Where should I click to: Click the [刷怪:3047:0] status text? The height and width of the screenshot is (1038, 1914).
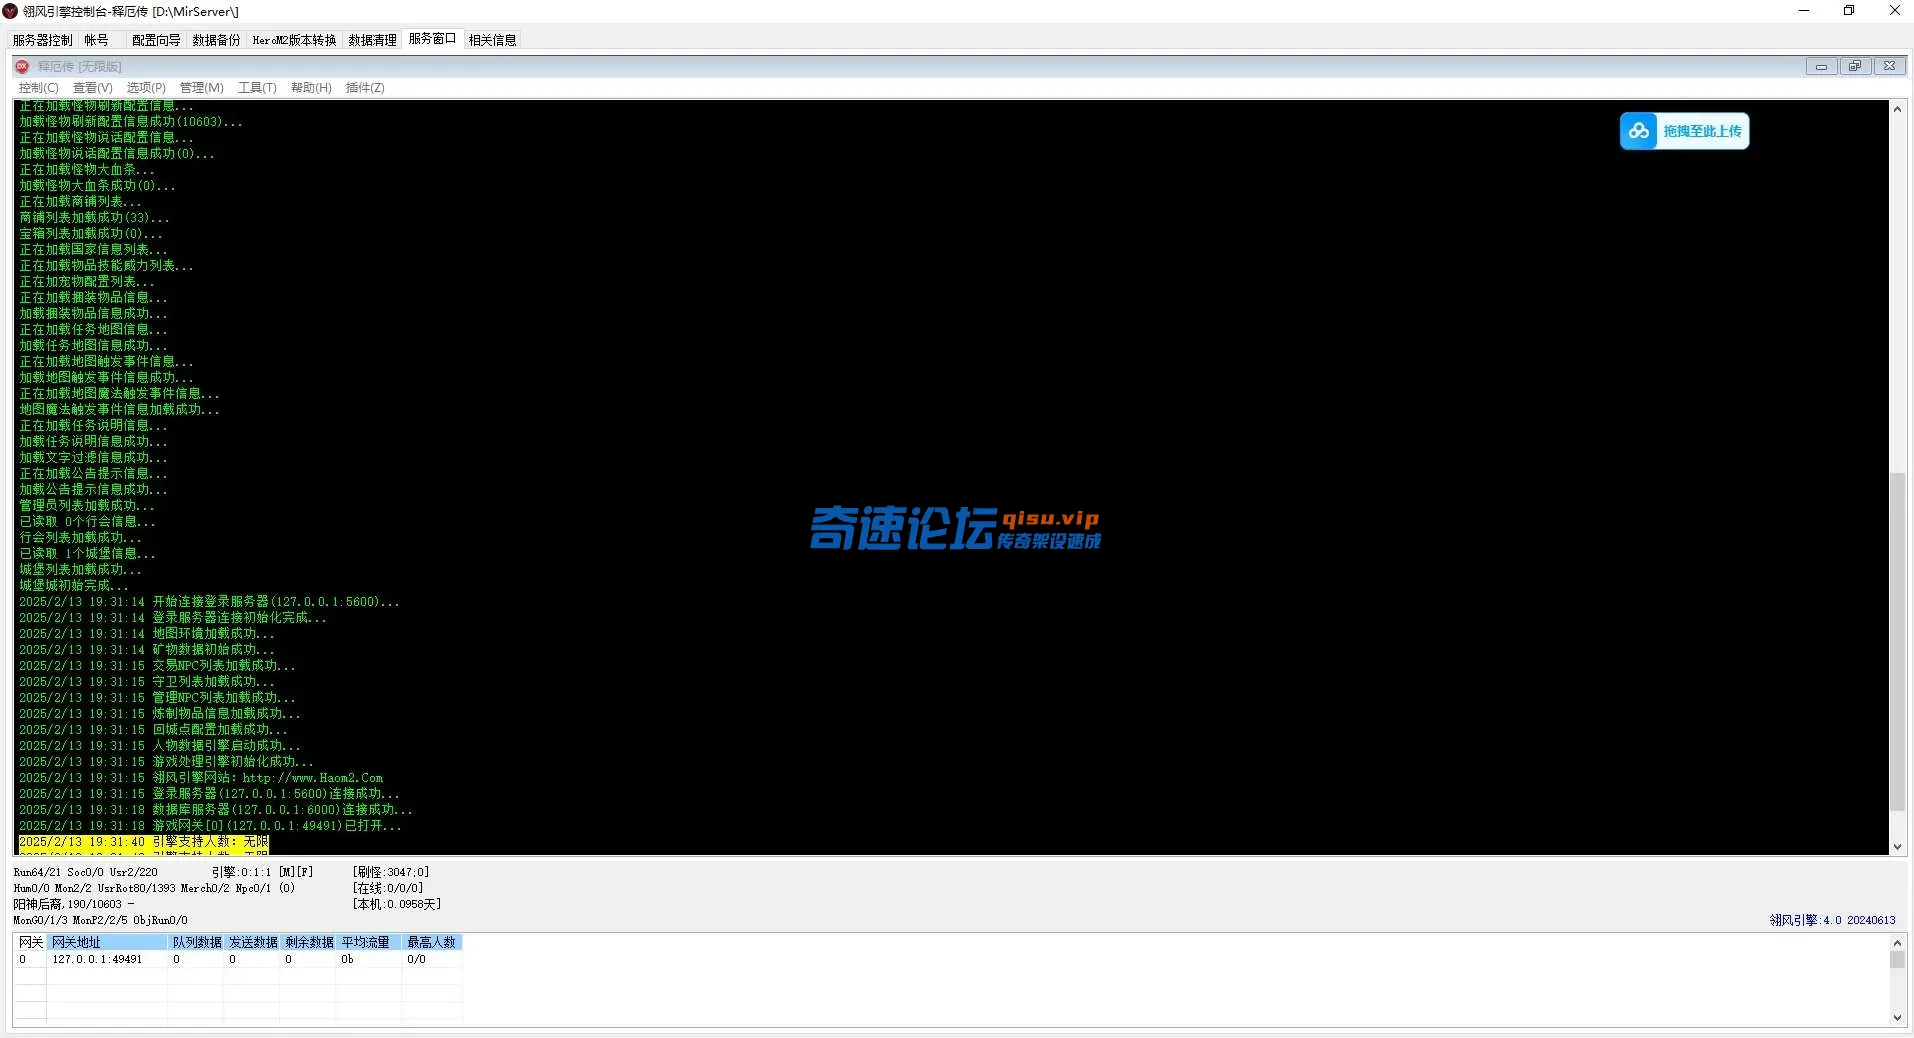(x=391, y=872)
